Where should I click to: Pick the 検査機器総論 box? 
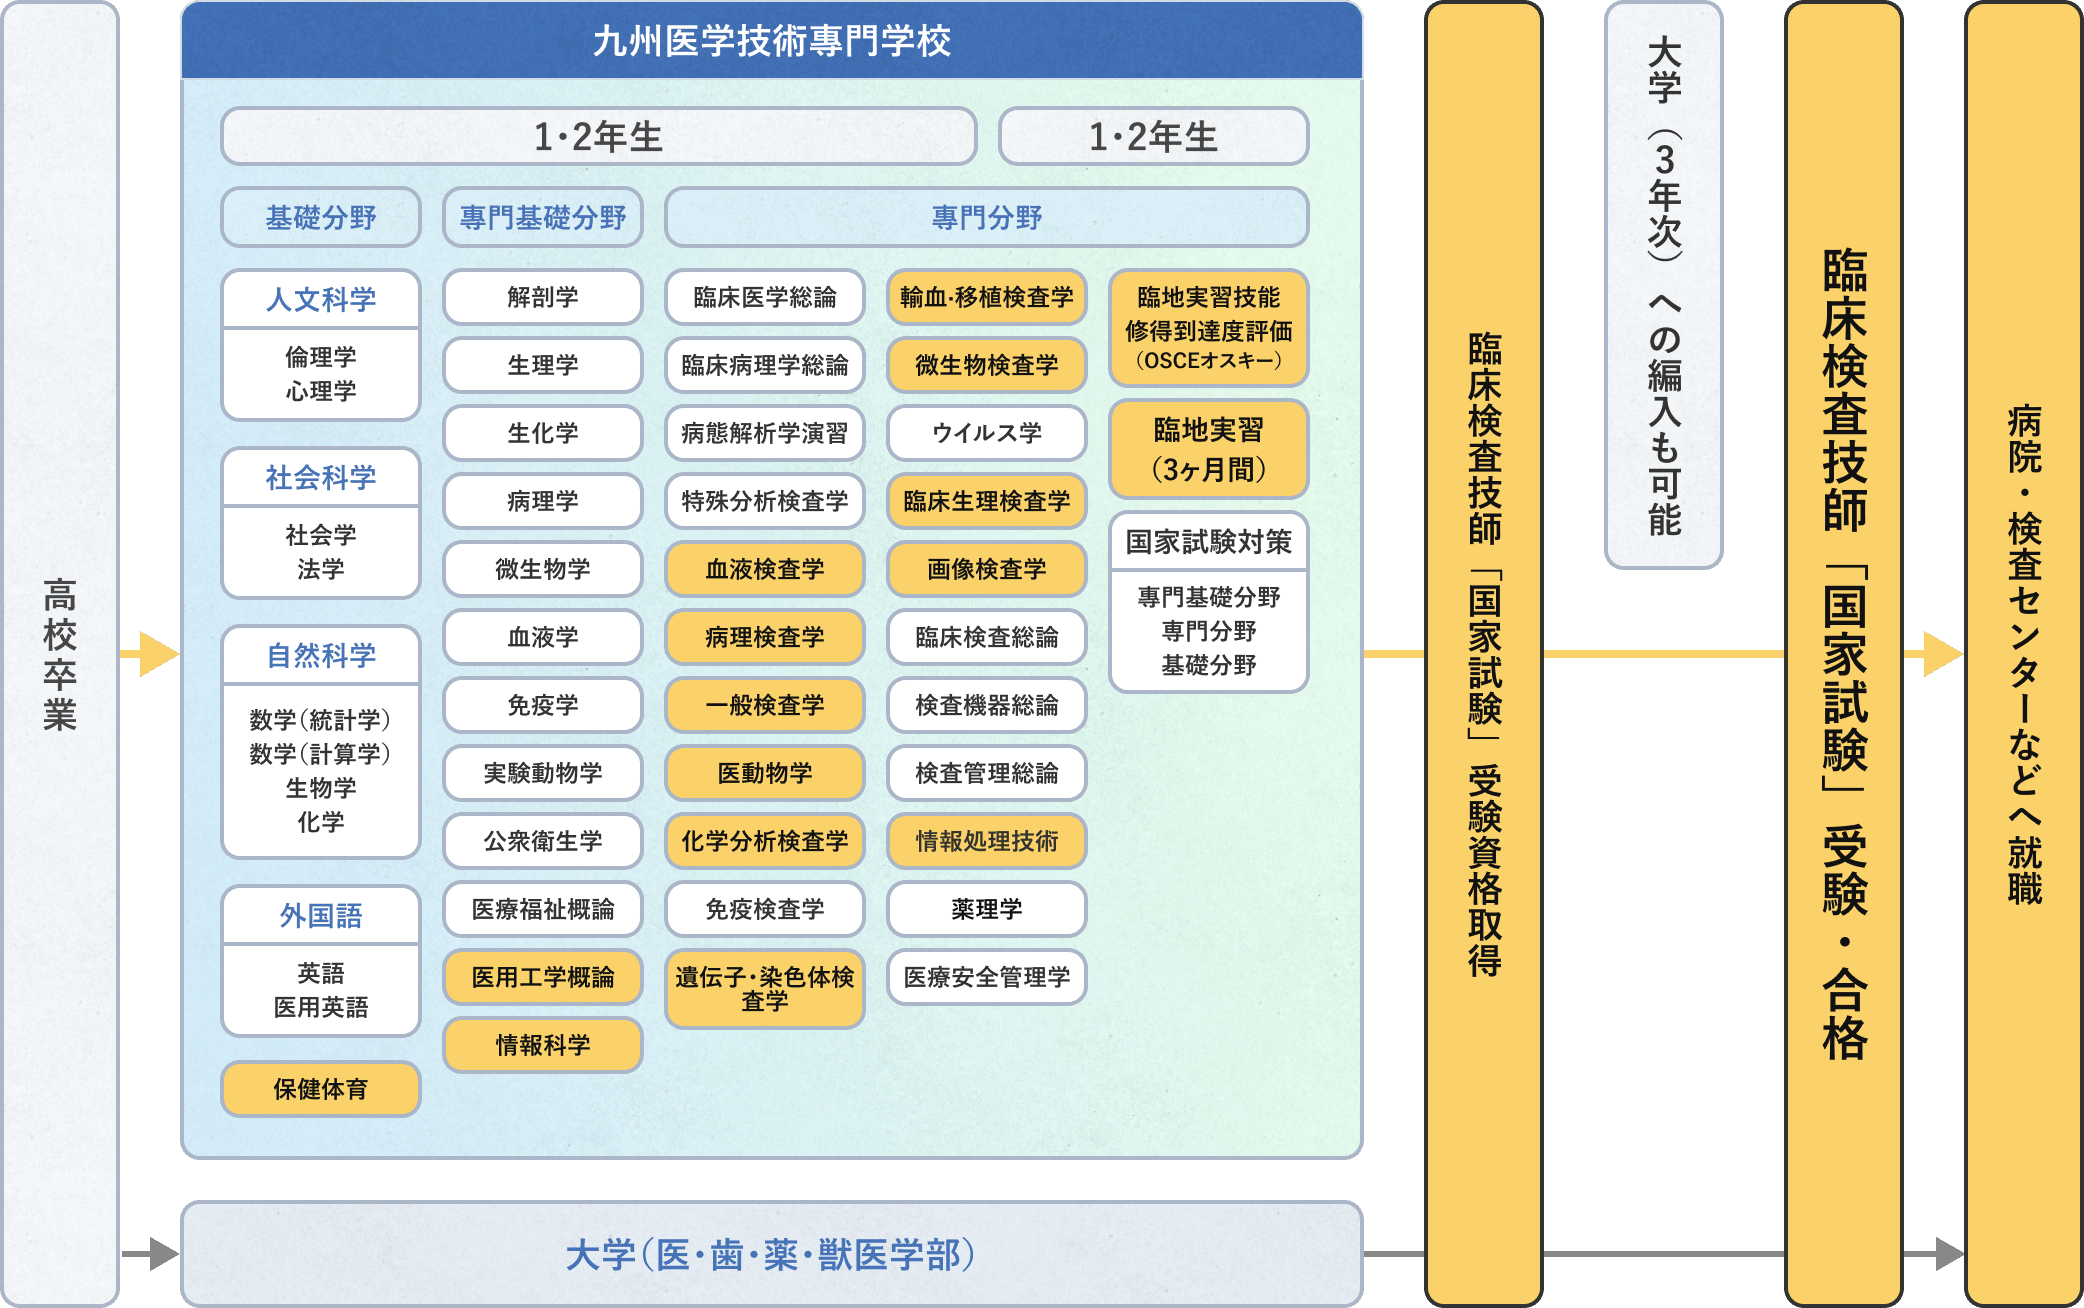pyautogui.click(x=987, y=705)
